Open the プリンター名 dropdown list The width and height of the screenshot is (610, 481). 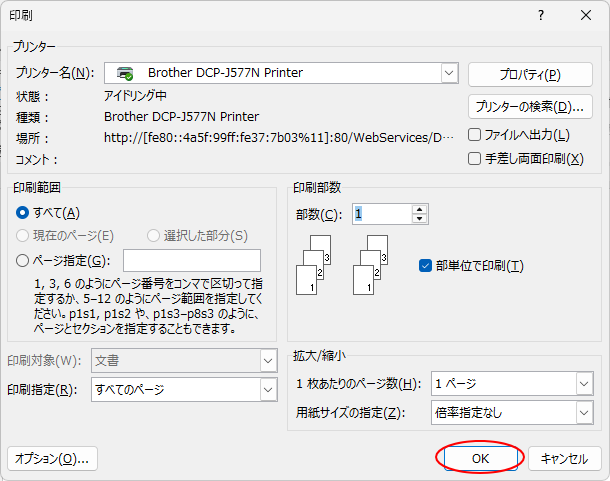click(x=449, y=73)
